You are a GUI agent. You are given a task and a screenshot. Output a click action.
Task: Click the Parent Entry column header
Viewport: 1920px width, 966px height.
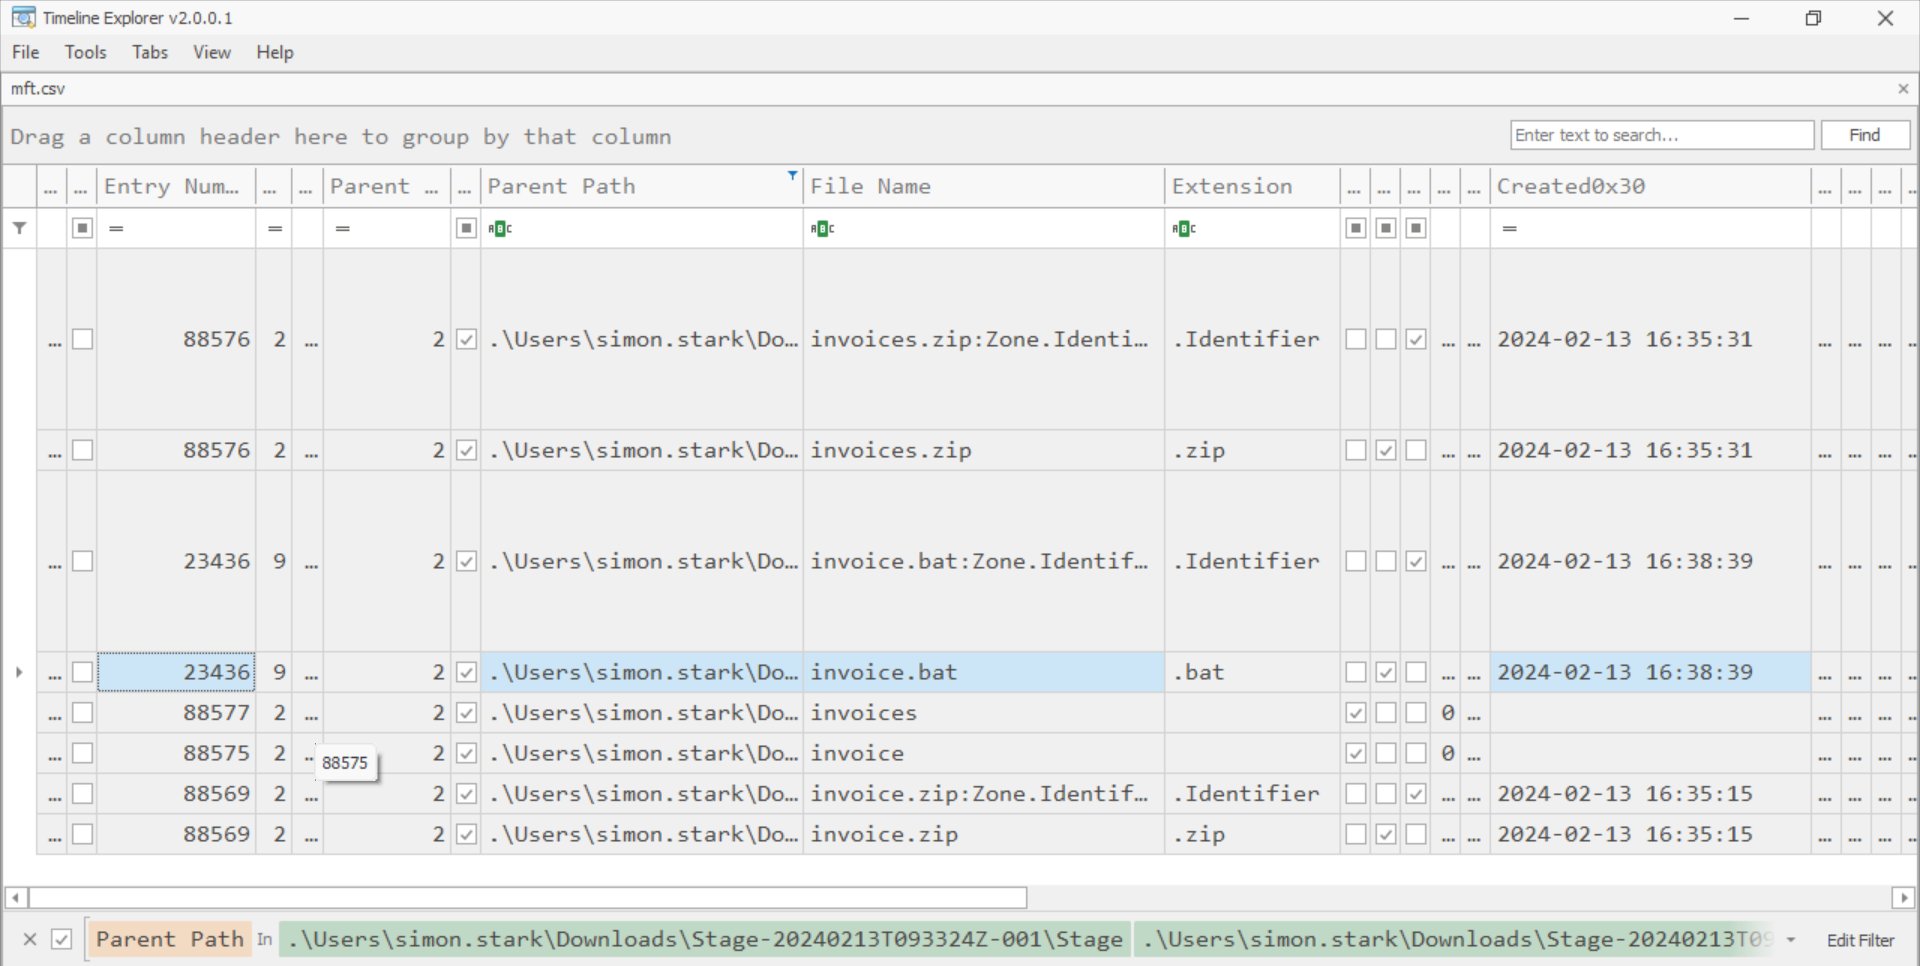click(x=385, y=186)
